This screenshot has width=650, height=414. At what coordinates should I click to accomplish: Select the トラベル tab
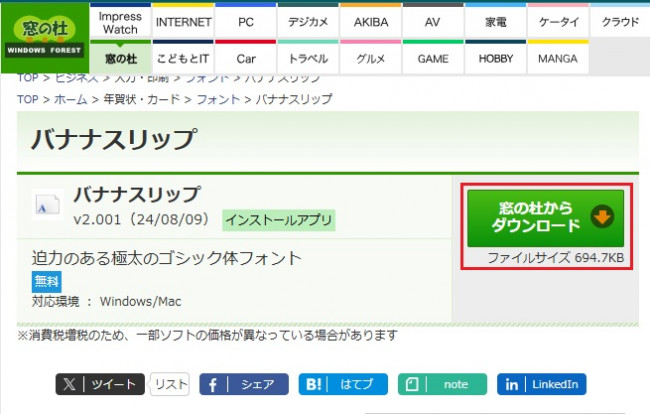point(308,58)
